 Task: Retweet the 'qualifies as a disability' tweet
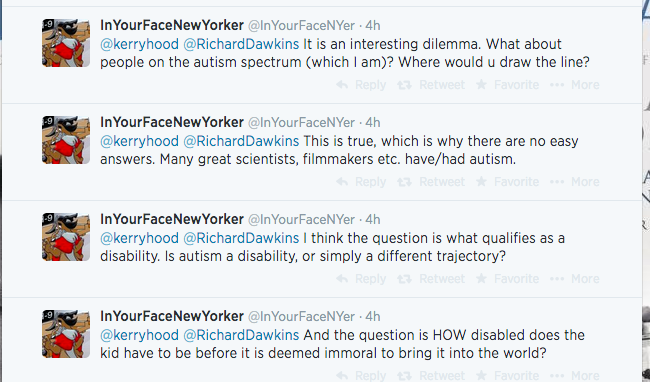pyautogui.click(x=431, y=279)
